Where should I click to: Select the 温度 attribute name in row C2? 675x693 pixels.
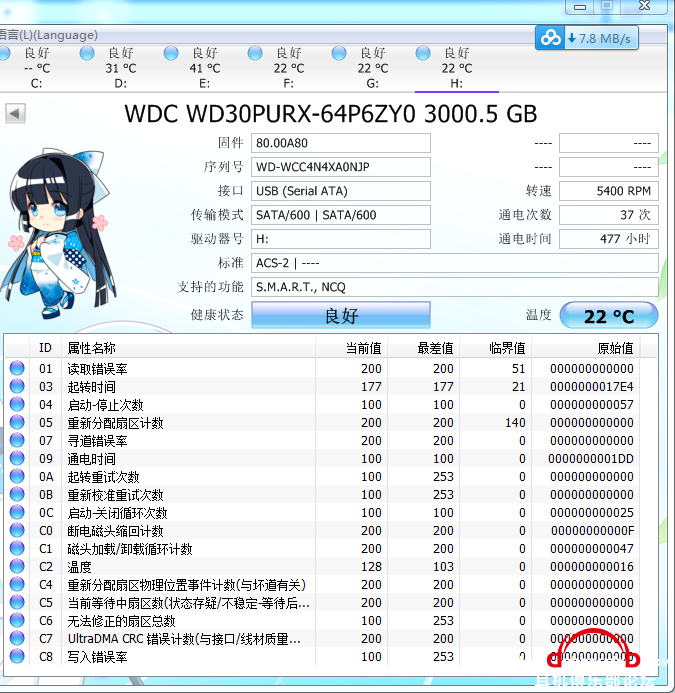[80, 567]
